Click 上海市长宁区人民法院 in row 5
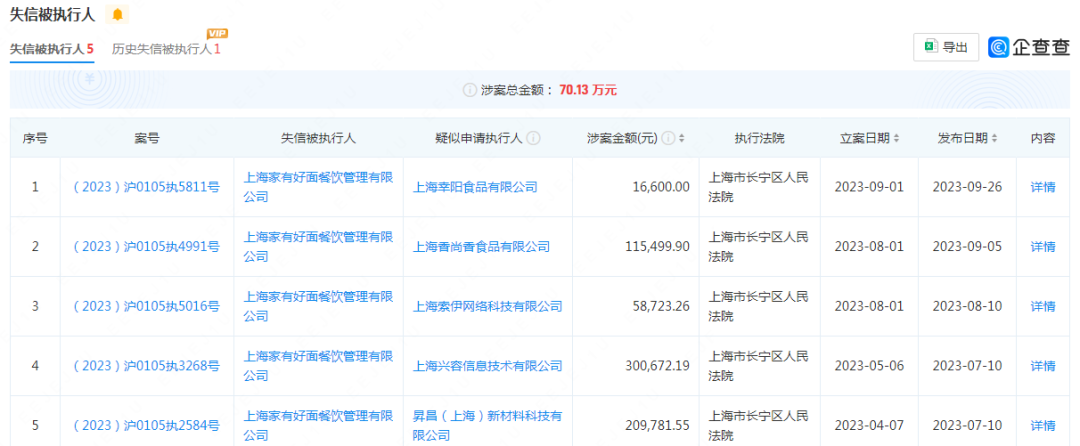The image size is (1080, 446). click(758, 426)
